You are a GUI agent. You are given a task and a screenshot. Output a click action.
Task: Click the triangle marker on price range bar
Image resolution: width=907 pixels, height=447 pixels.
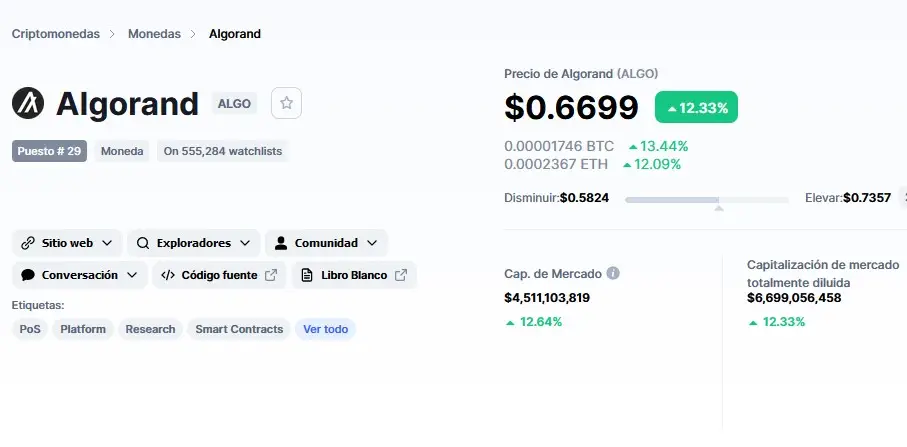point(719,208)
